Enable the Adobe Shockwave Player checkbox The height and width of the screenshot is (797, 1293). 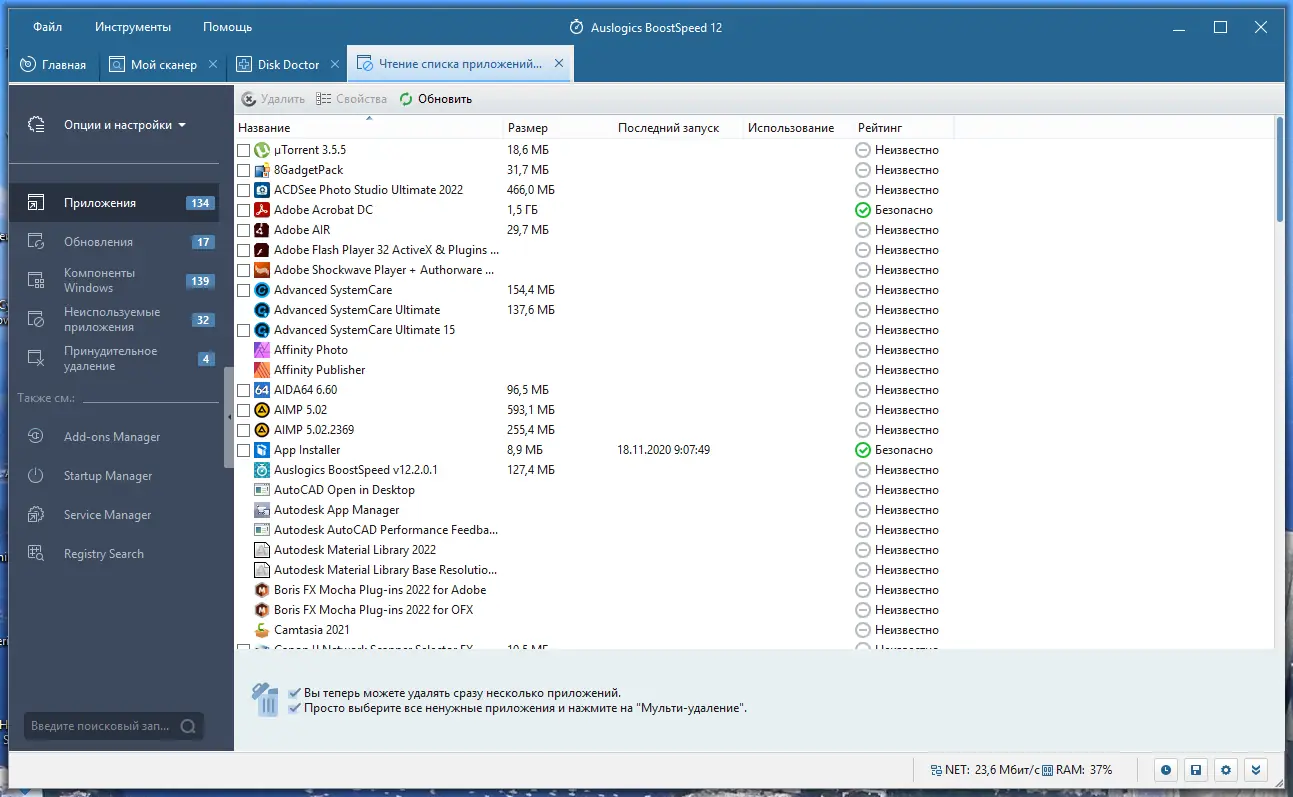point(244,270)
